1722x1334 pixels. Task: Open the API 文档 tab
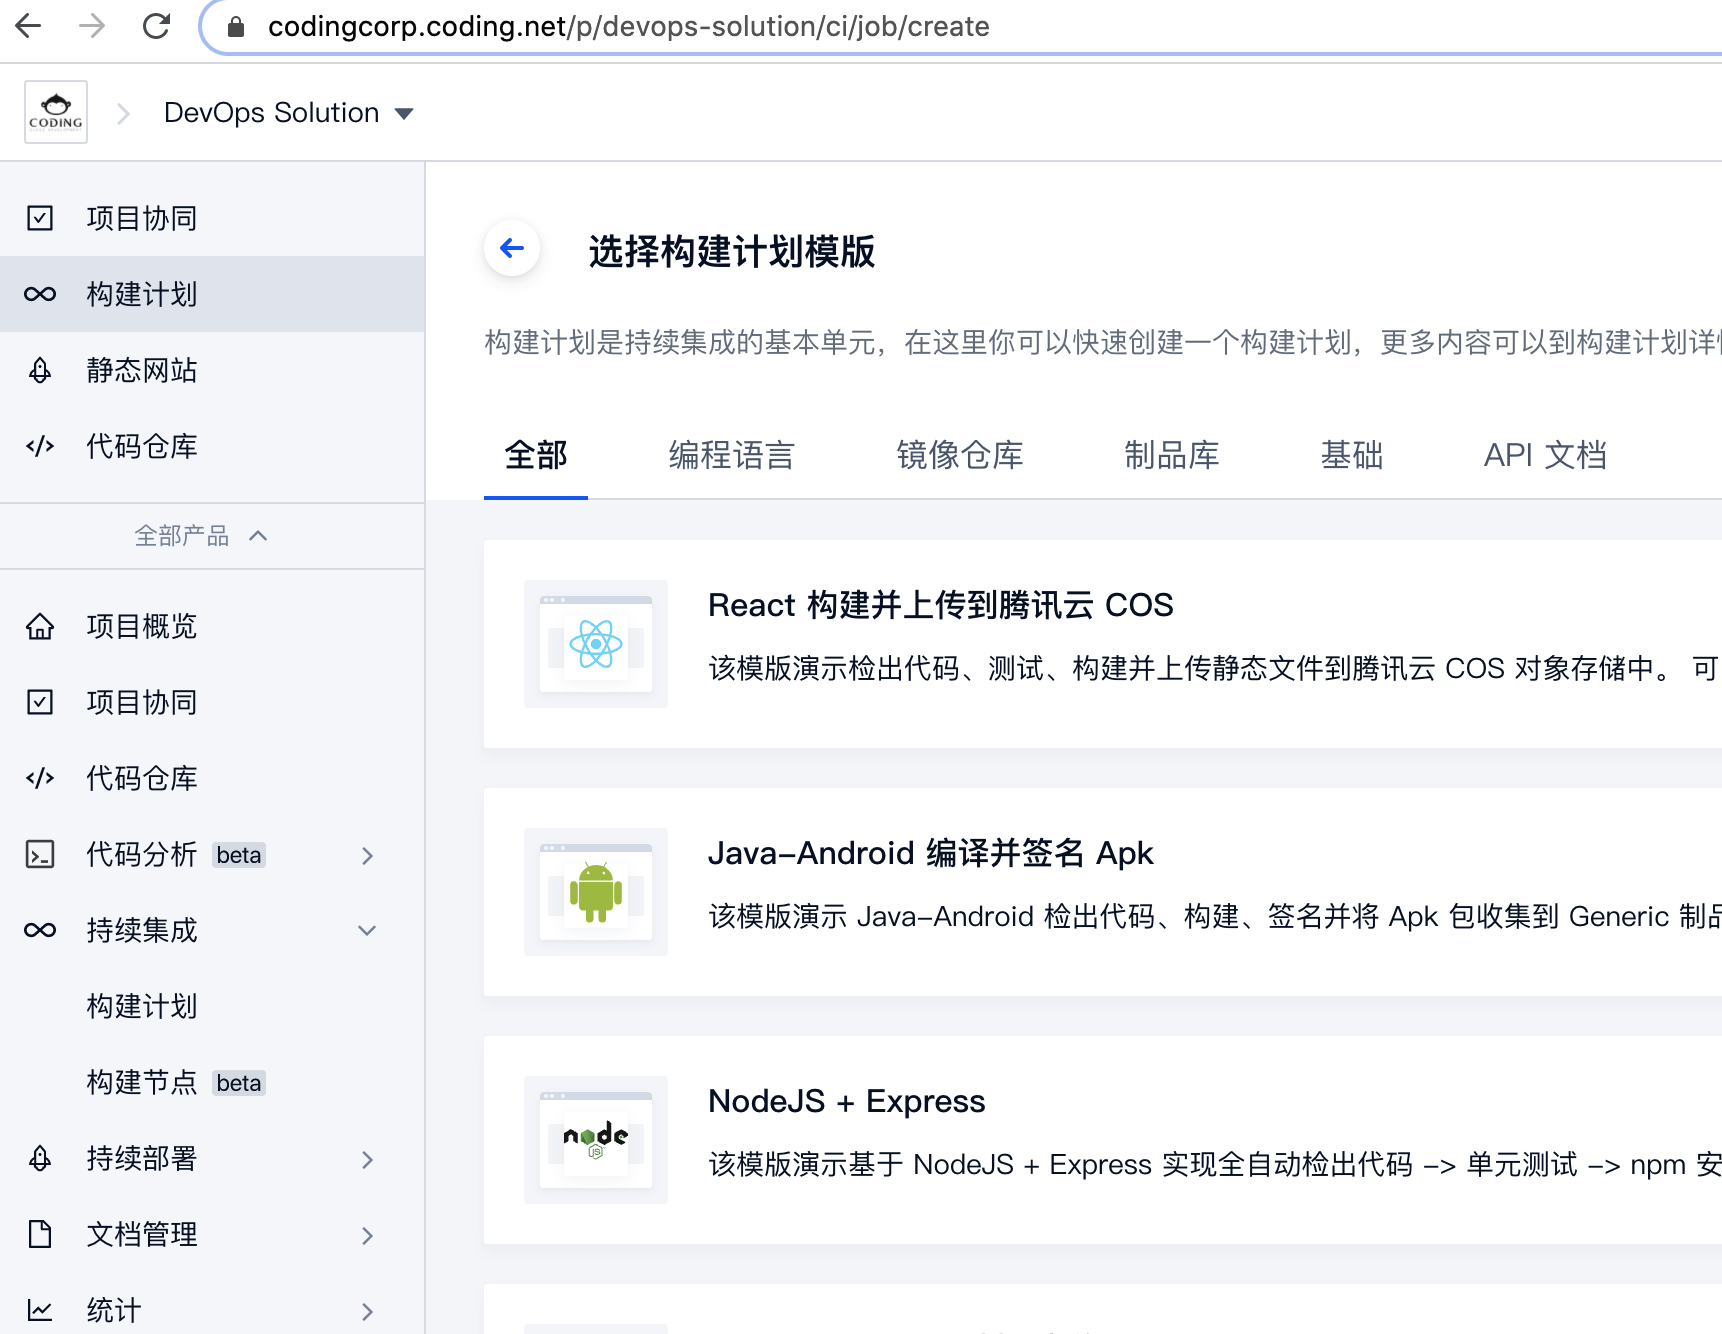pos(1545,455)
